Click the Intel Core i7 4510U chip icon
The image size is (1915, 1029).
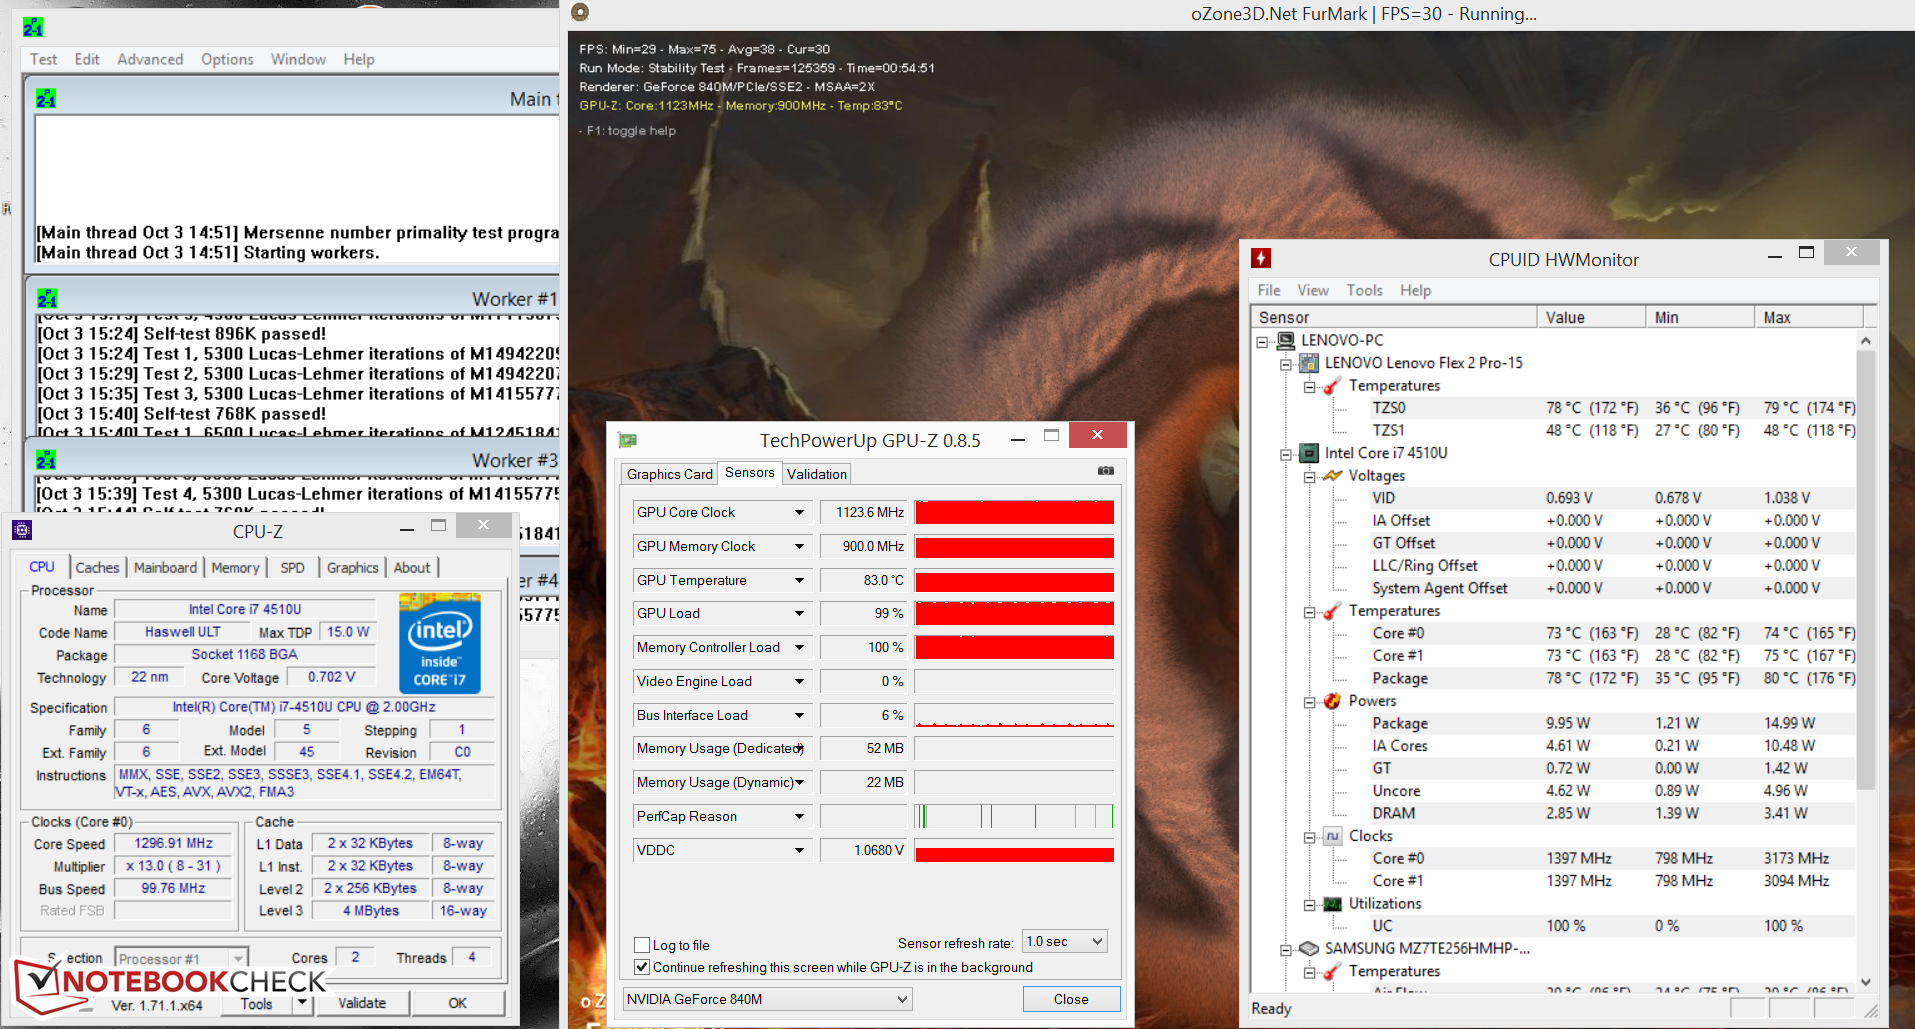[1309, 453]
